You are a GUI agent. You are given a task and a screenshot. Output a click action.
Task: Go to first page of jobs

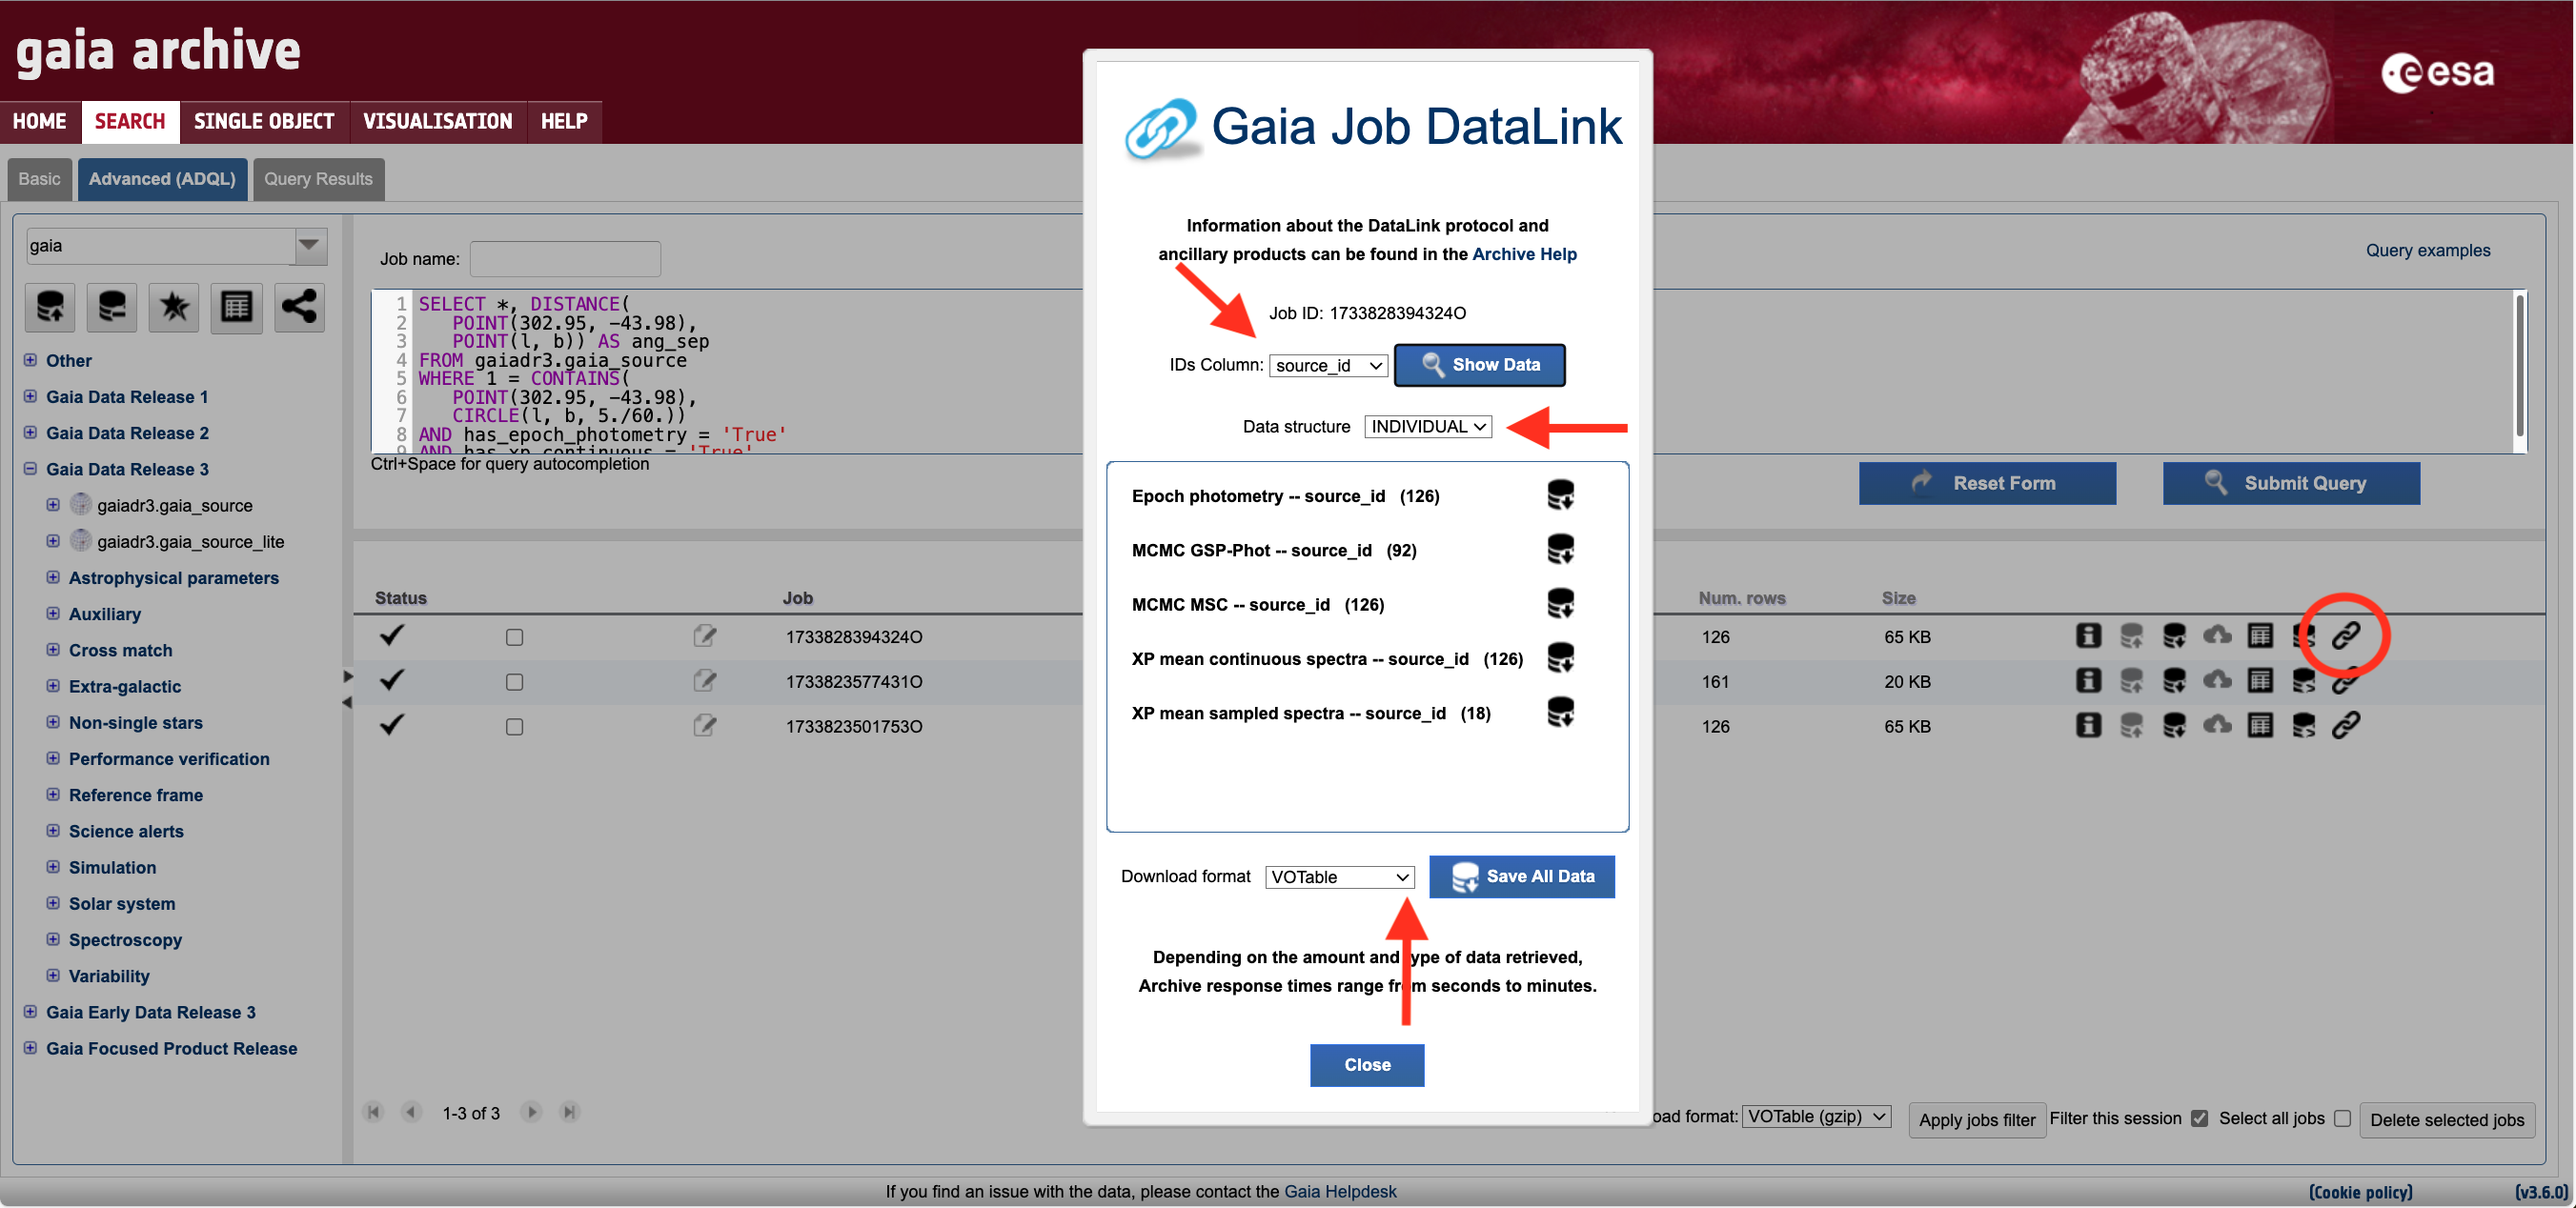[374, 1112]
